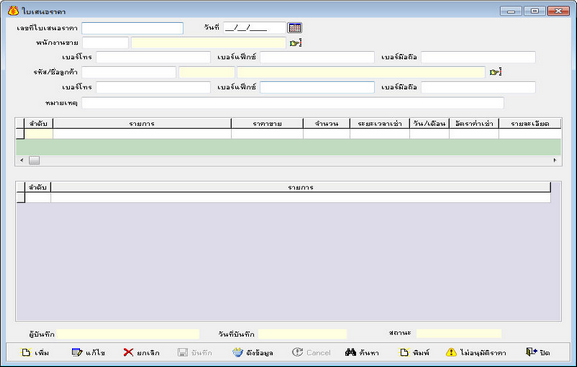This screenshot has height=367, width=577.
Task: Click the วันที่บันทึก (record date) field
Action: pos(302,334)
